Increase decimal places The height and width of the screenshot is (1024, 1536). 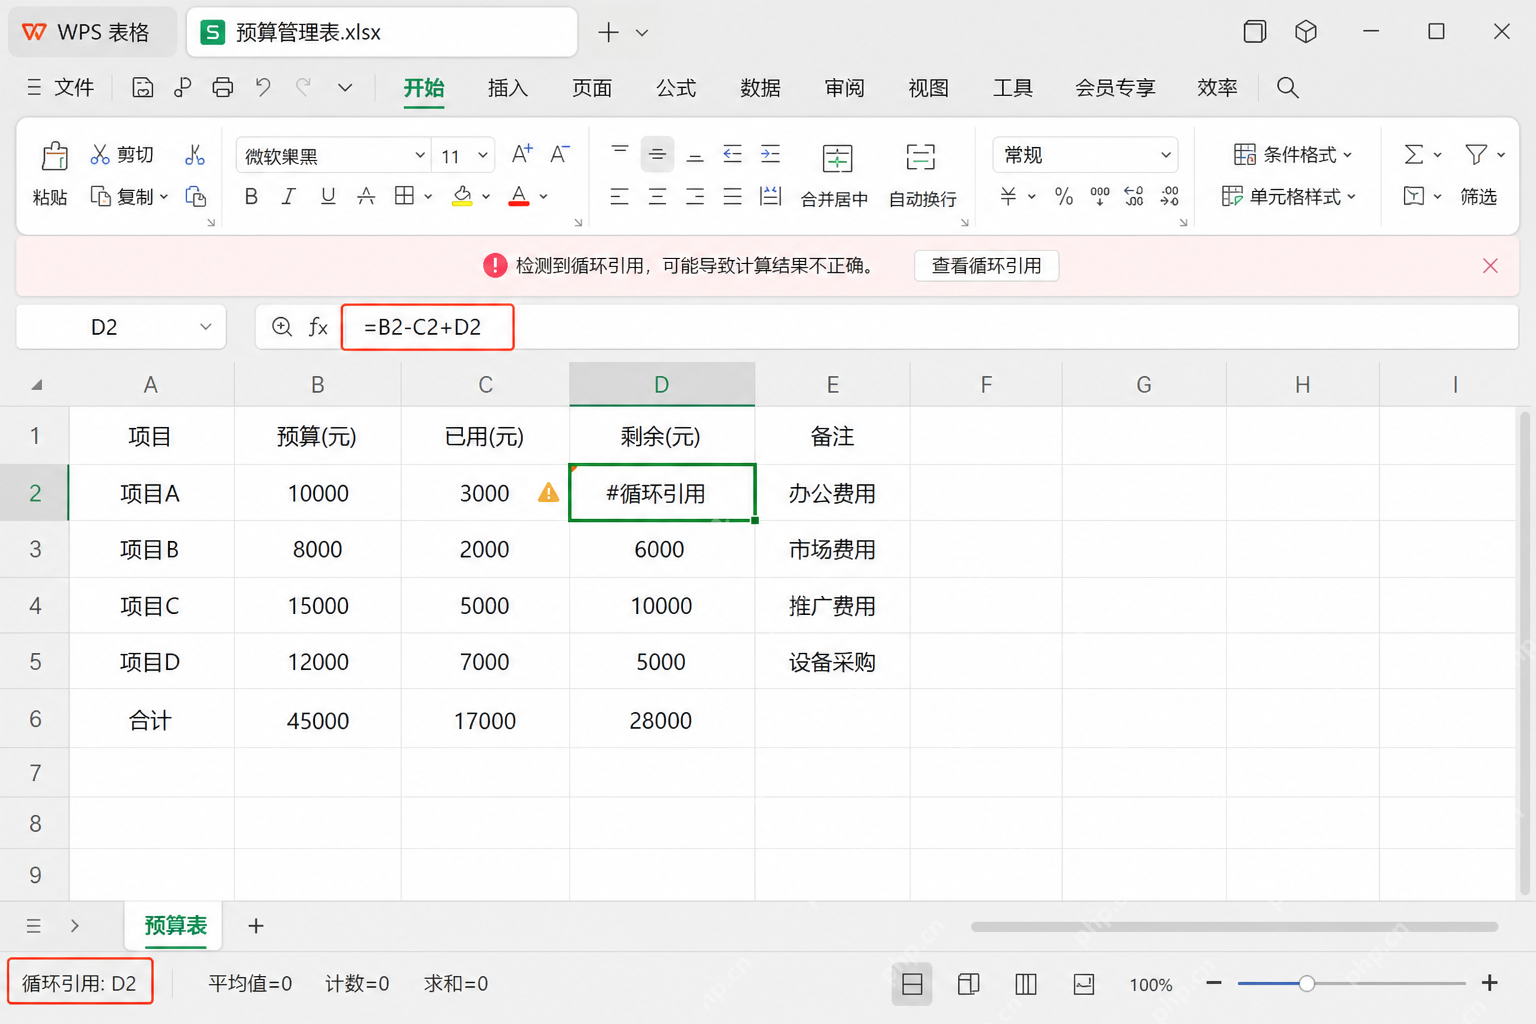click(1134, 196)
